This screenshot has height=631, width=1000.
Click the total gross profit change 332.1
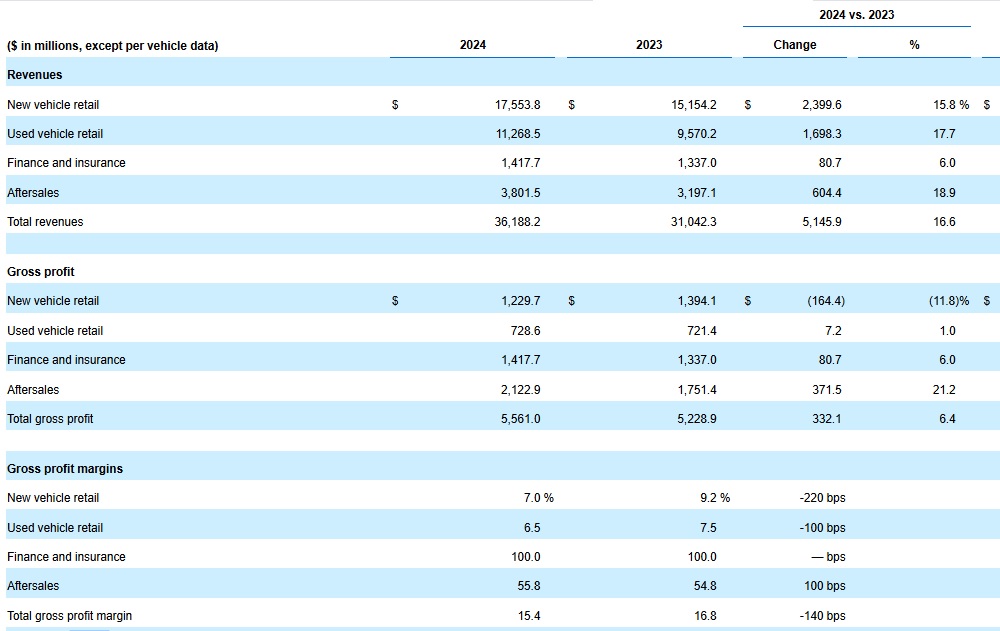(x=827, y=419)
